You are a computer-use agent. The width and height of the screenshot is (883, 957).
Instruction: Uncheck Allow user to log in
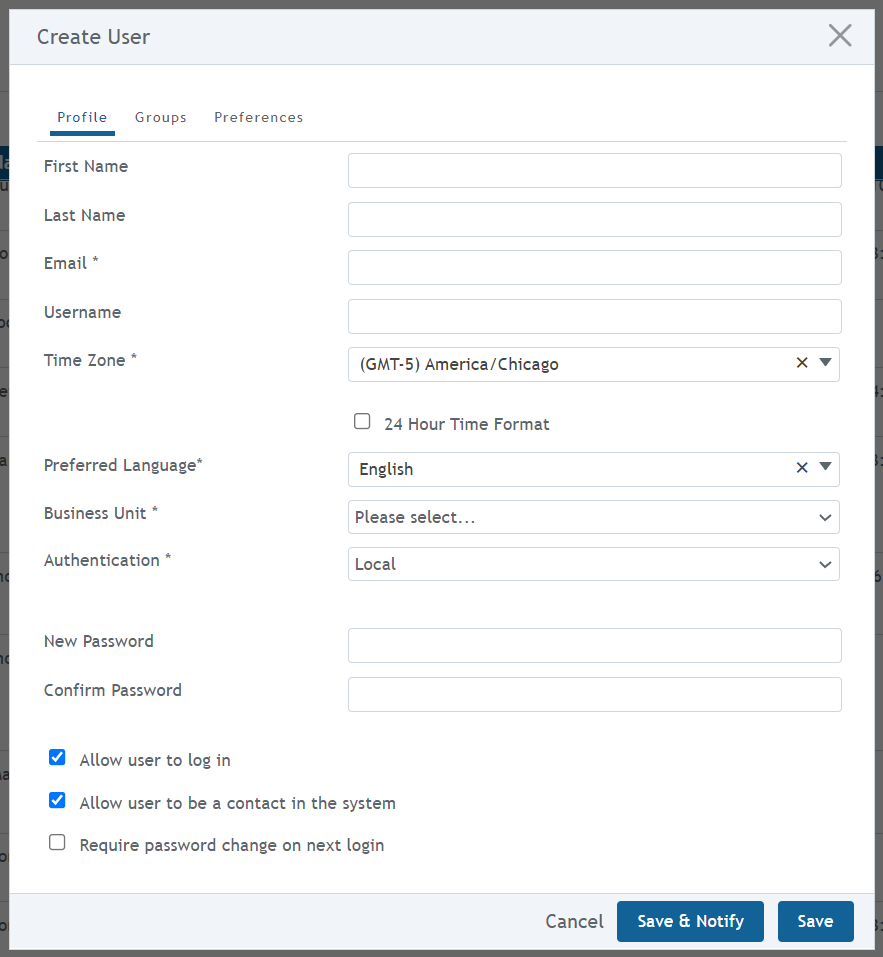[57, 757]
